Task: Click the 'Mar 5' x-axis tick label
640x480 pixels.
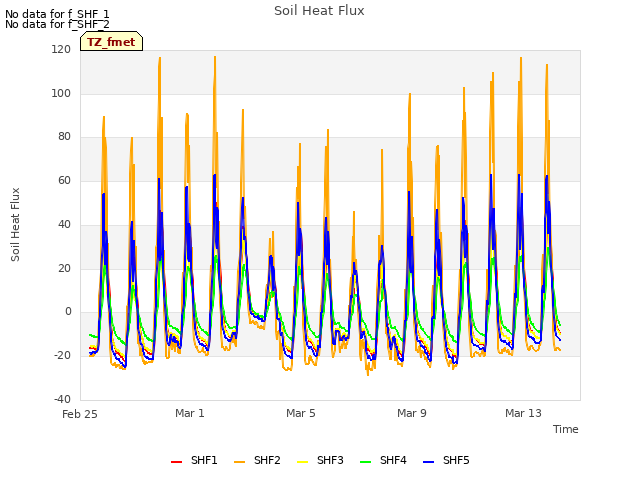Action: pos(301,413)
